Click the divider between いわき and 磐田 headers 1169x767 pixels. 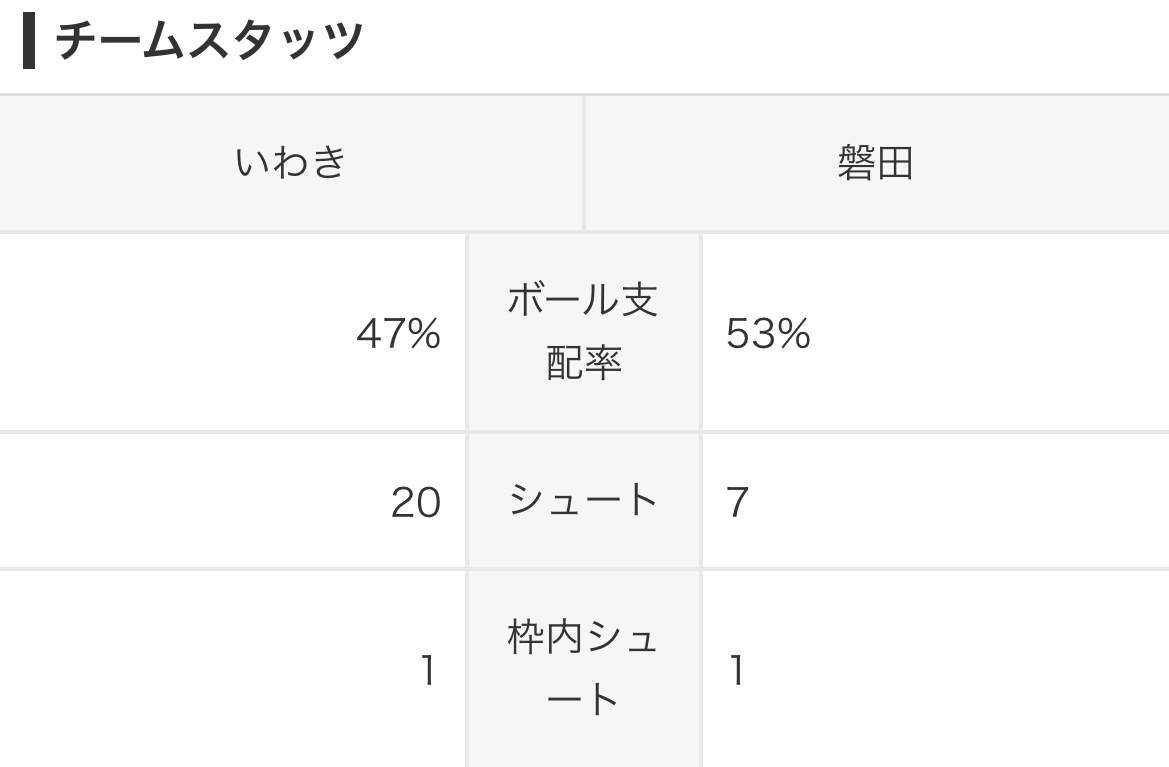pos(584,162)
